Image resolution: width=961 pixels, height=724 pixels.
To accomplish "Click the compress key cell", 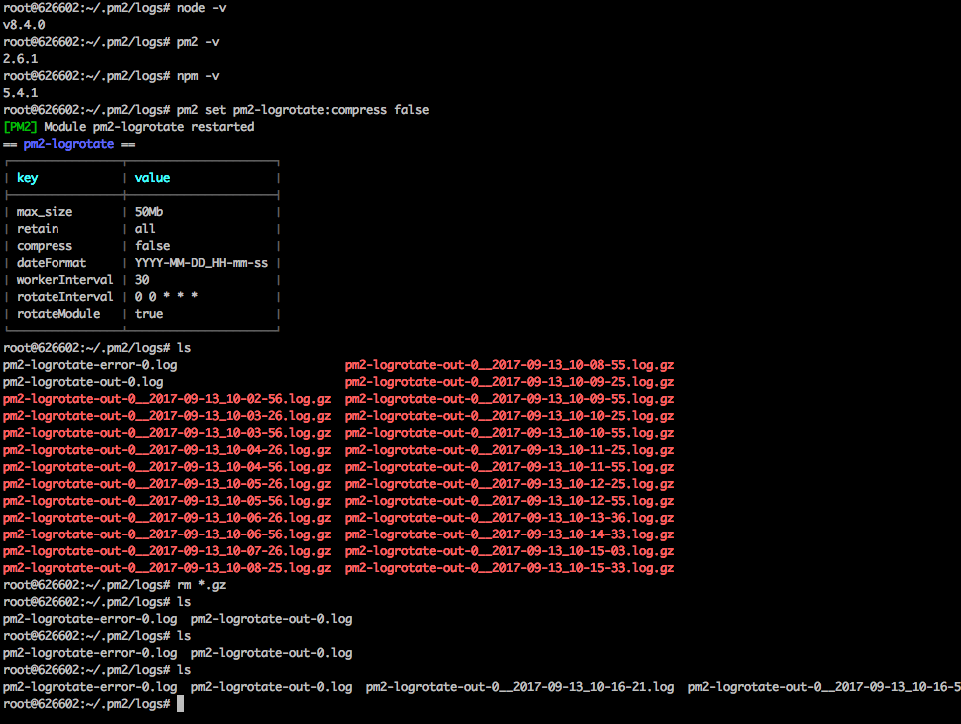I will point(44,246).
